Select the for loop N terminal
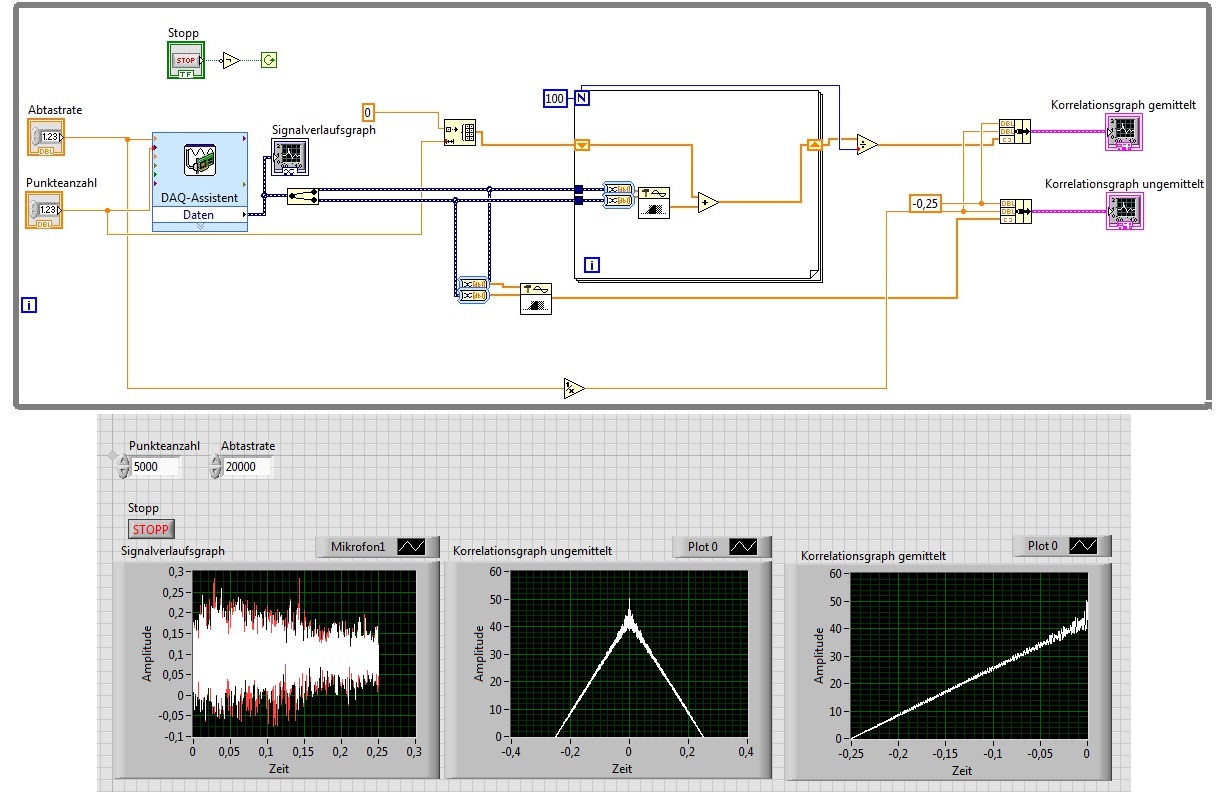Screen dimensions: 1221x792 (582, 98)
